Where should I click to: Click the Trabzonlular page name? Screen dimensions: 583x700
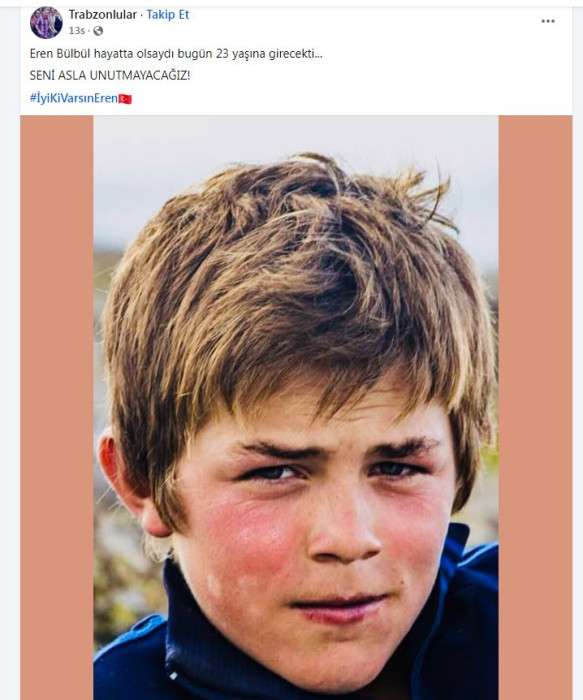[x=102, y=15]
